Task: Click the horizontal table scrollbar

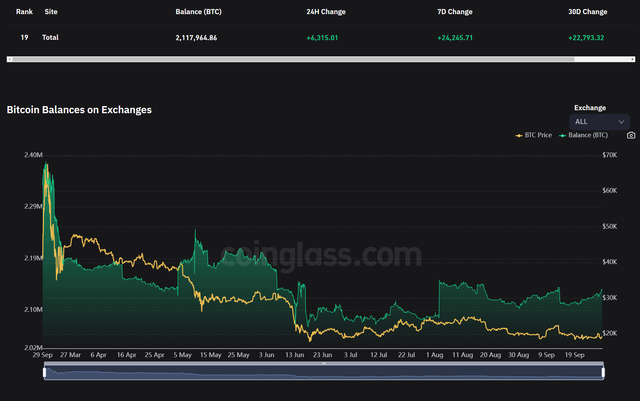Action: [293, 59]
